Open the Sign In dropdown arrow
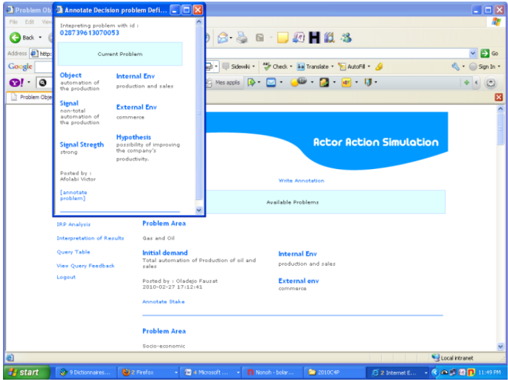Screen dimensions: 508x380 pos(499,67)
